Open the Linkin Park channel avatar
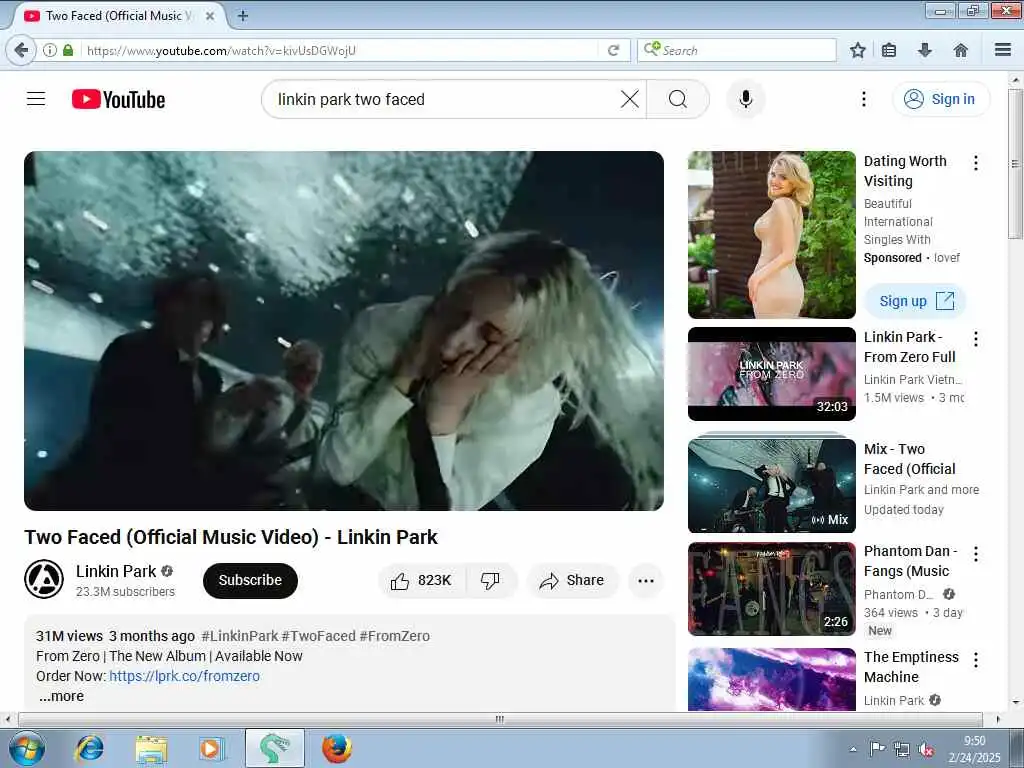 click(x=44, y=579)
